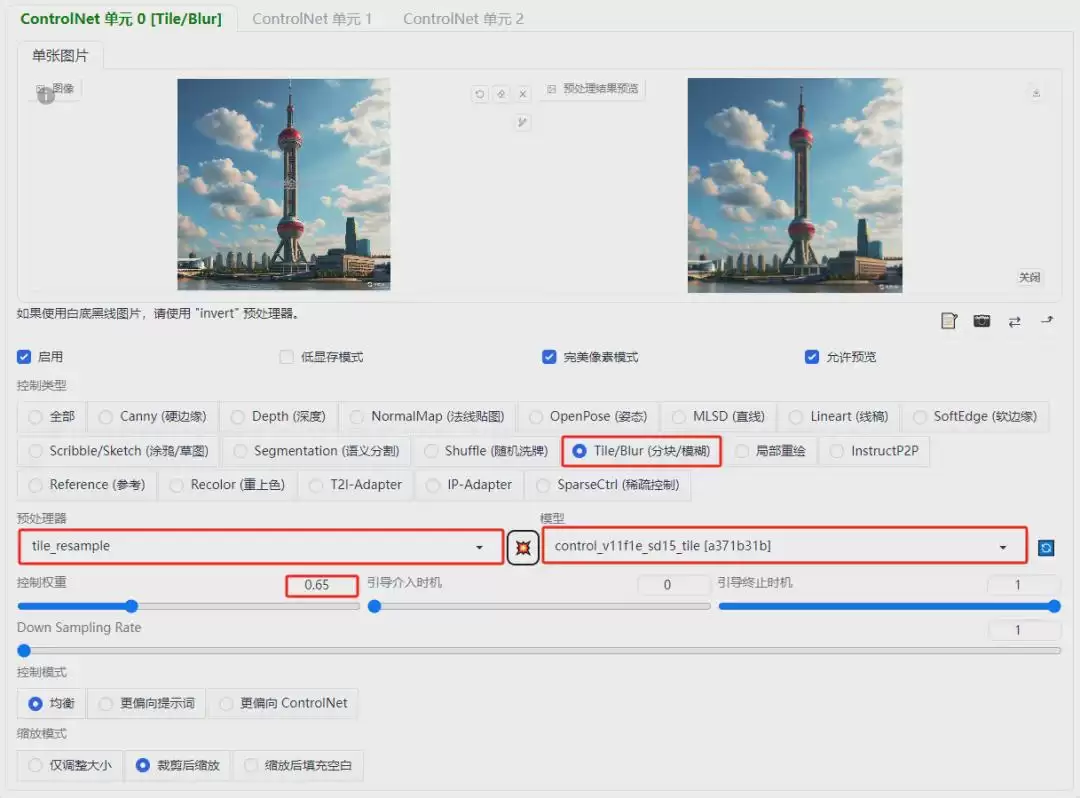Select the T2I-Adapter control type
Viewport: 1080px width, 798px height.
[356, 485]
